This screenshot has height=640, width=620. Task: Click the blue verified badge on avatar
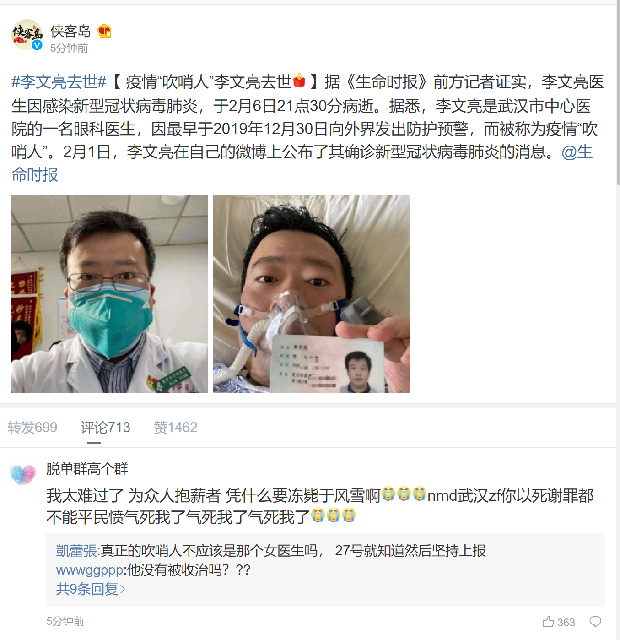tap(38, 45)
